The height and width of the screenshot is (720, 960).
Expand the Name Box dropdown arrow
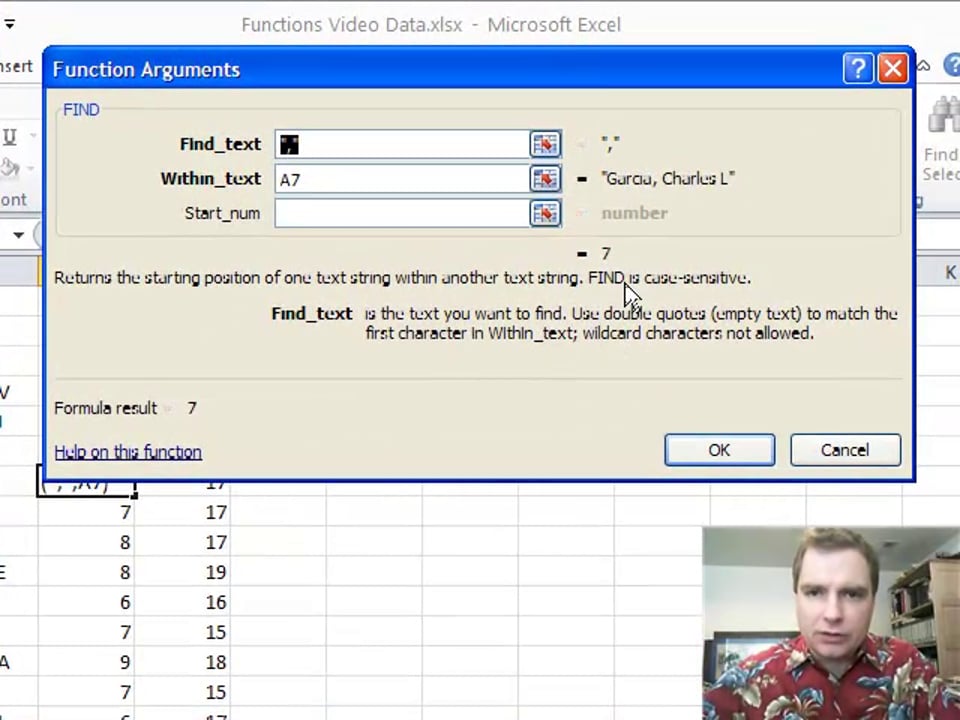[x=18, y=235]
